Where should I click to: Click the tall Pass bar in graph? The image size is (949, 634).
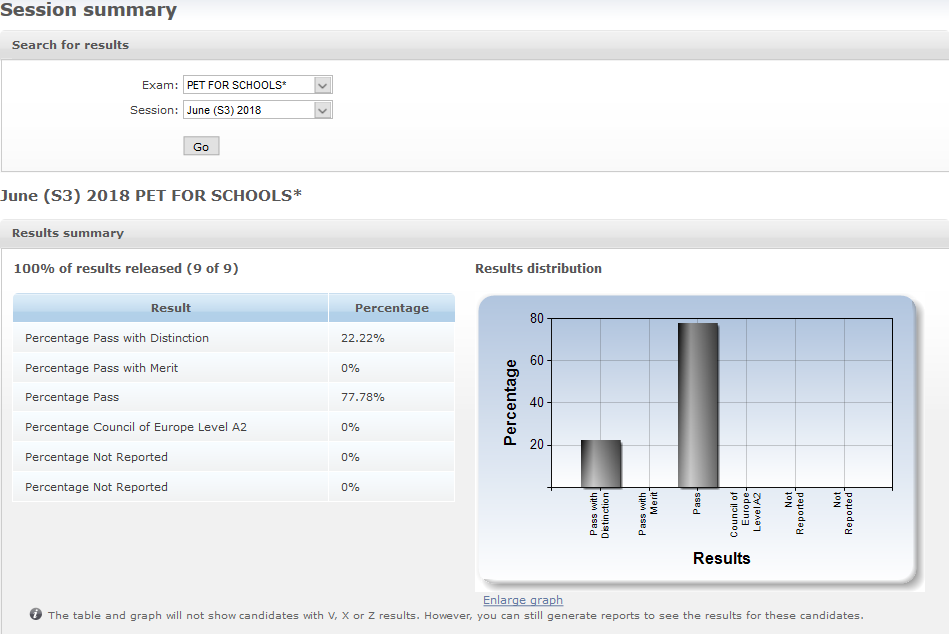coord(698,405)
